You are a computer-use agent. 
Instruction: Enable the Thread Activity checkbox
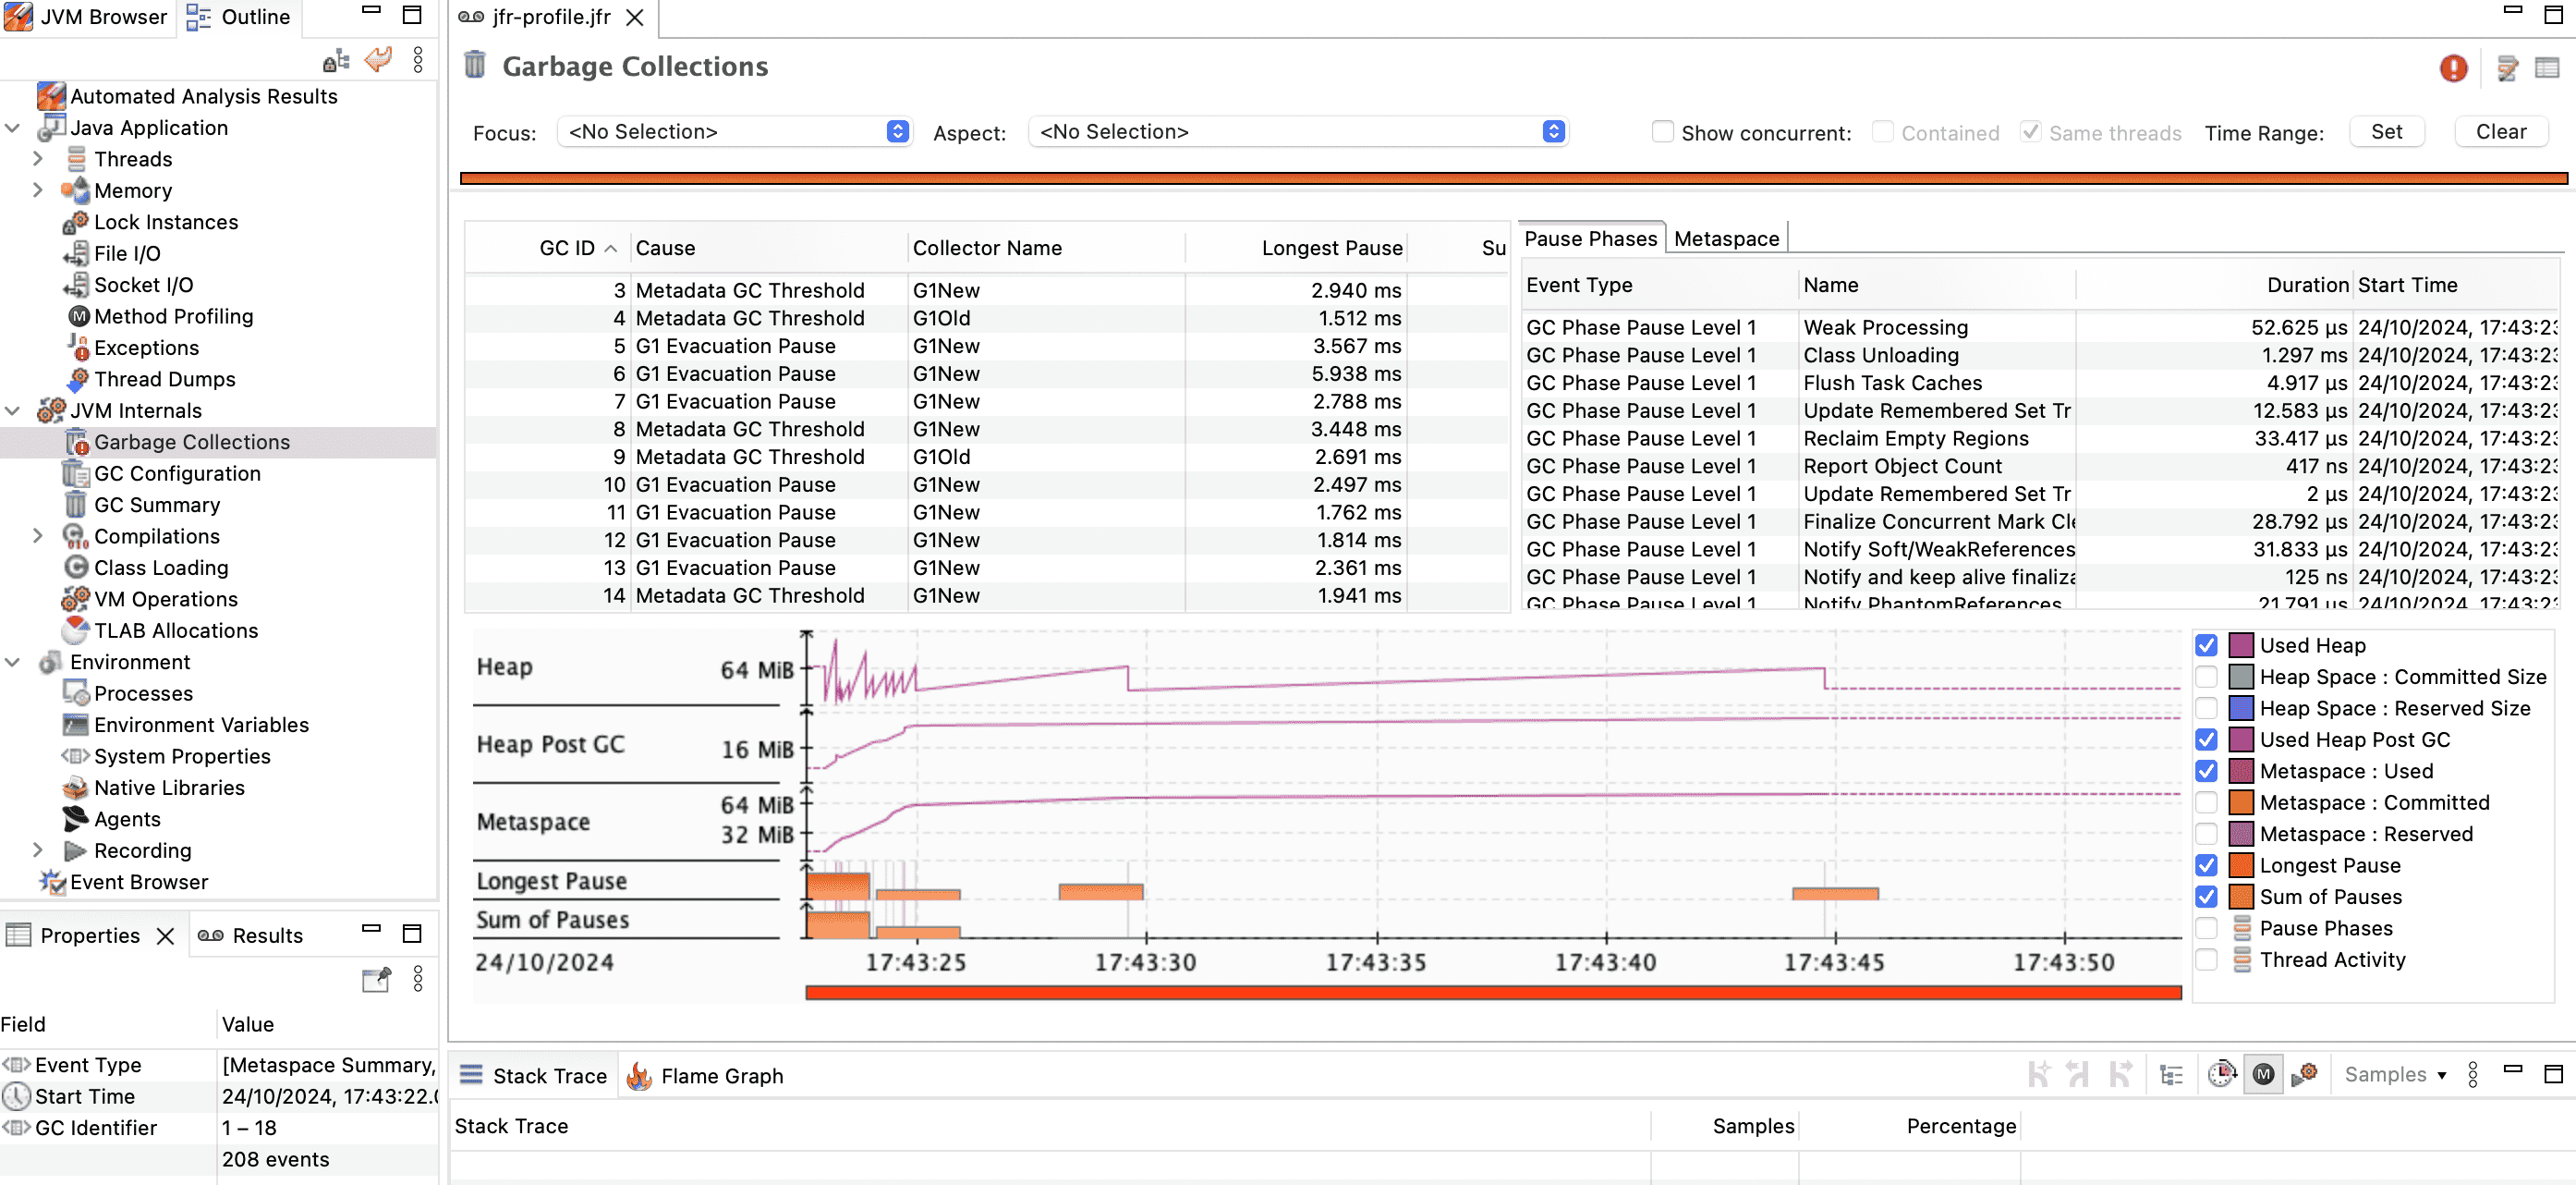[x=2206, y=959]
